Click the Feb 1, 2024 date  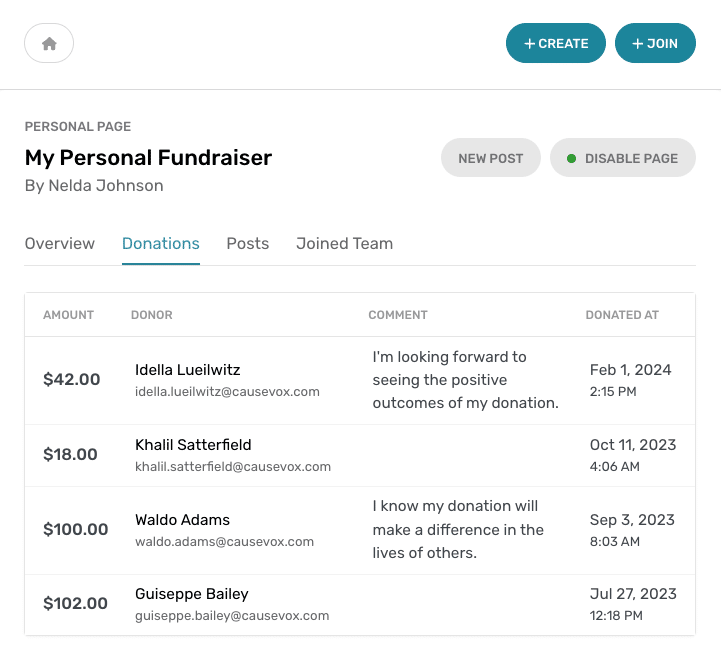click(630, 370)
